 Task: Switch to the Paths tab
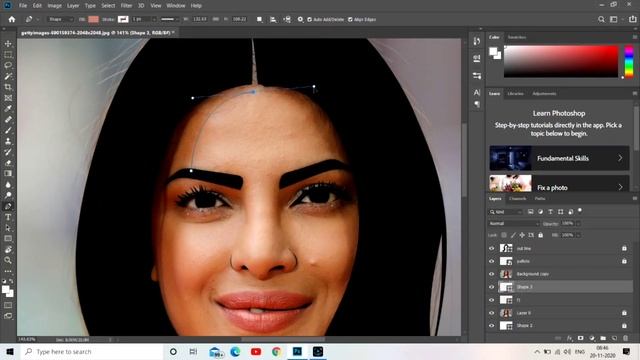tap(540, 198)
